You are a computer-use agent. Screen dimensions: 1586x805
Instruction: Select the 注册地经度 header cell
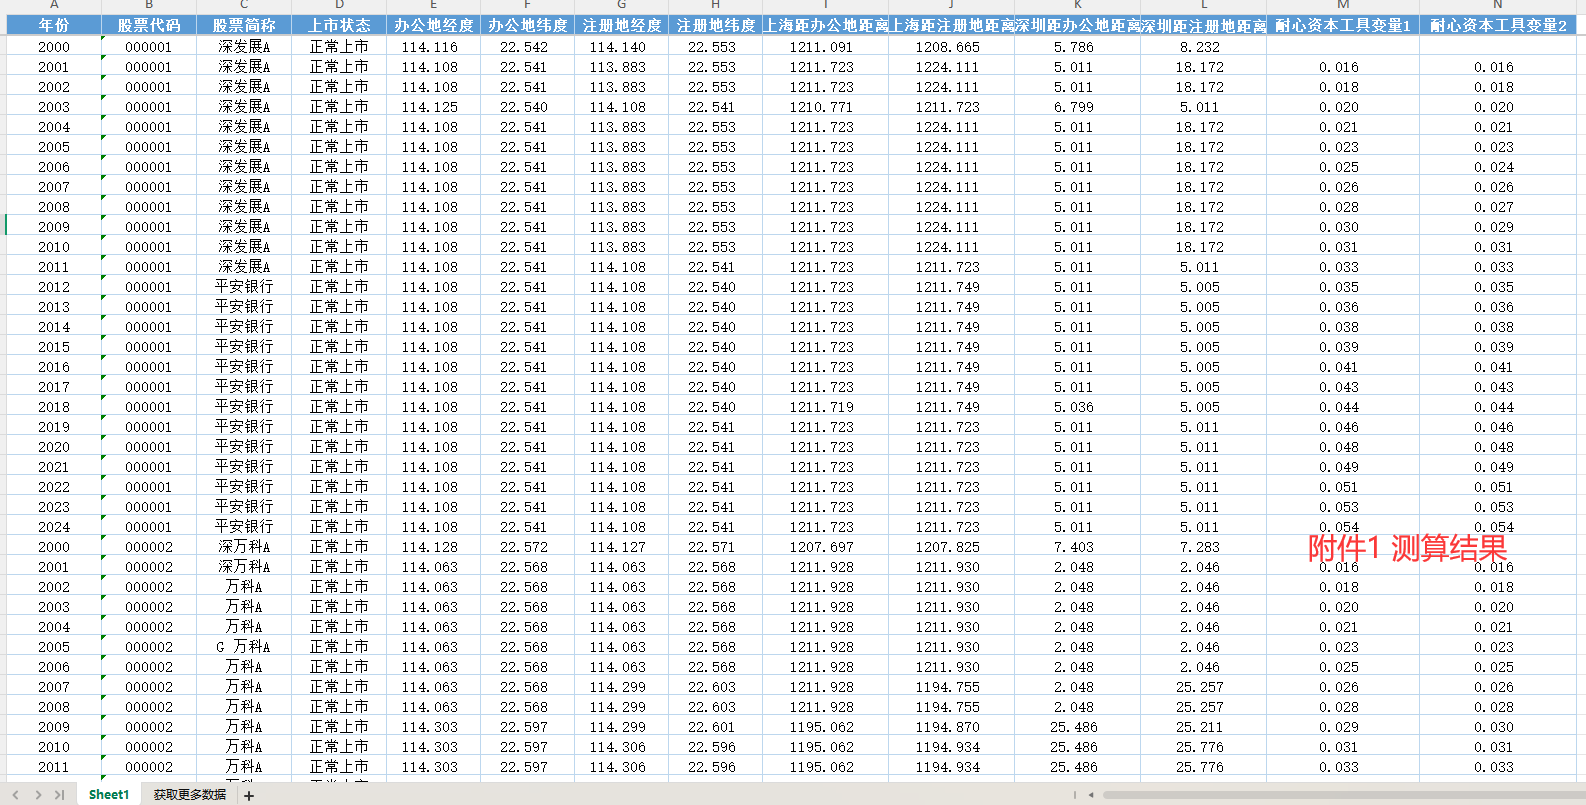pos(621,25)
